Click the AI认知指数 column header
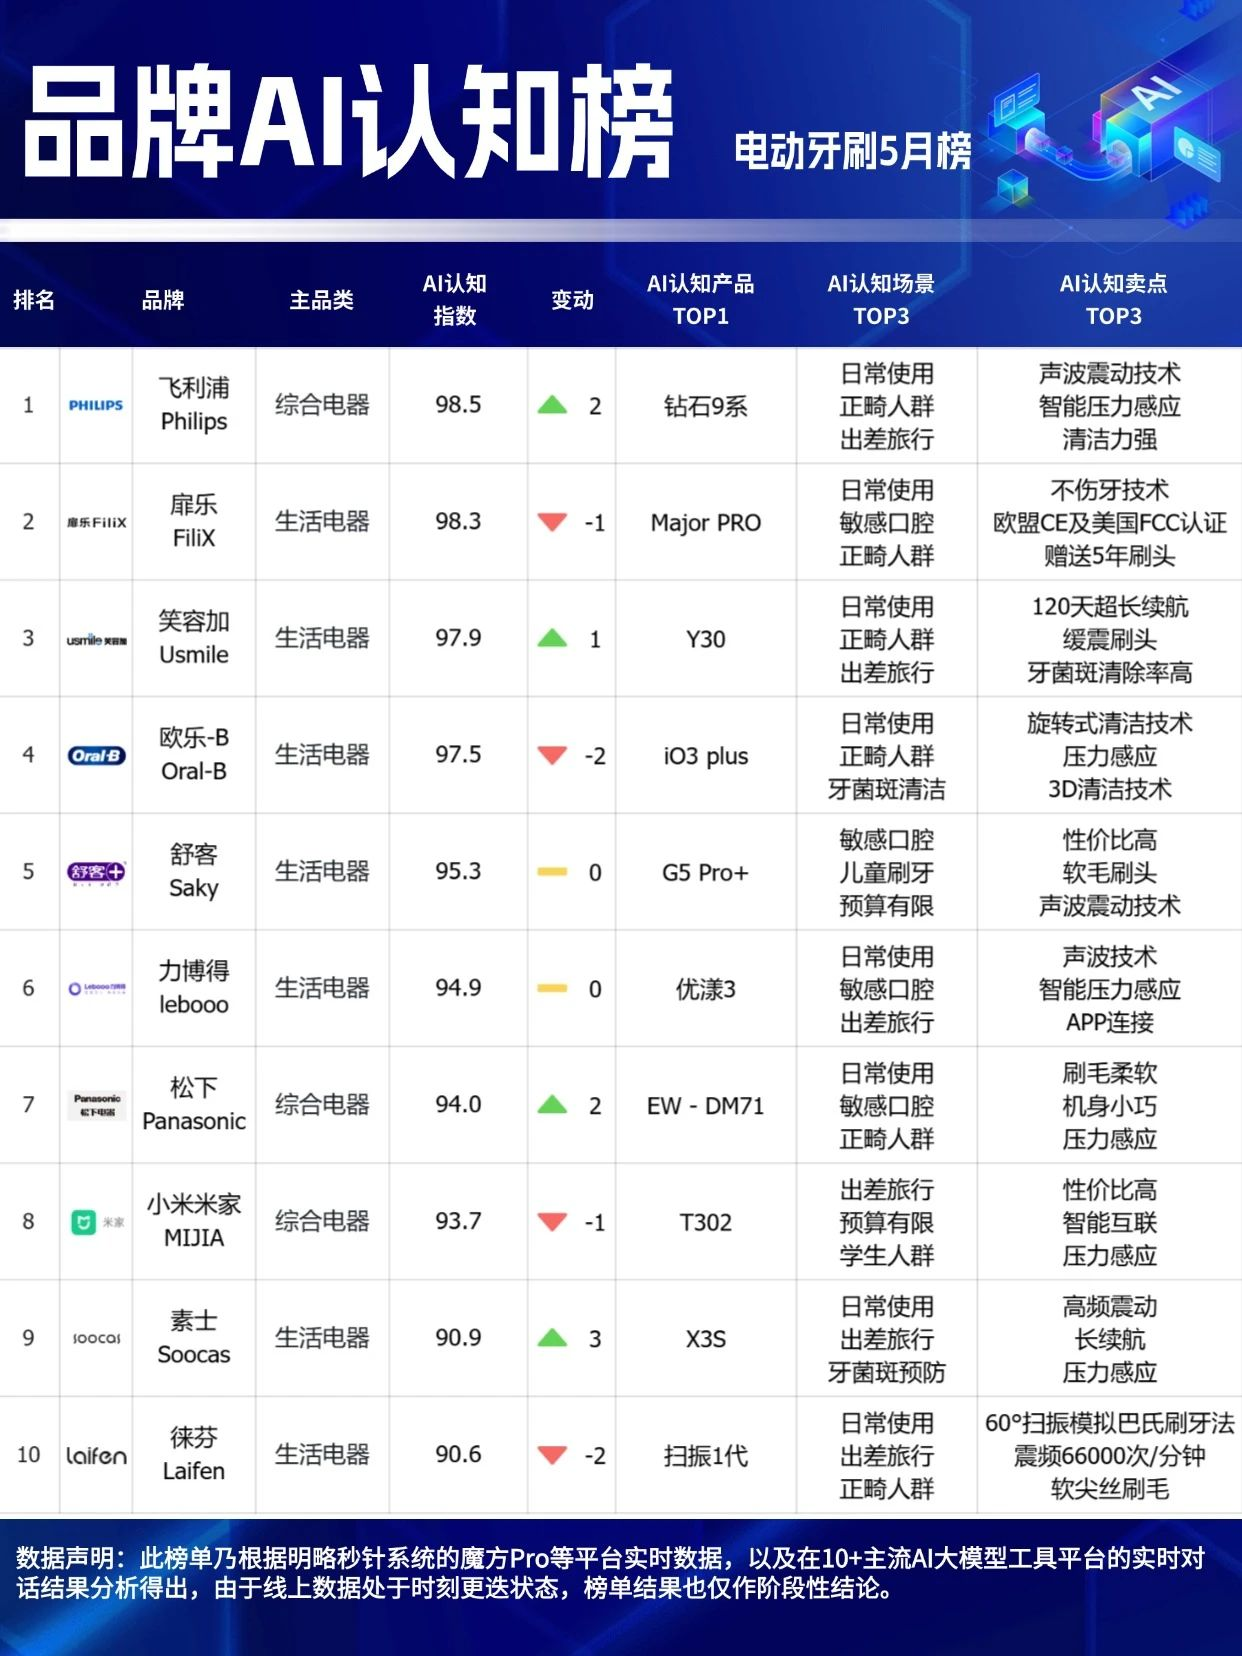The height and width of the screenshot is (1656, 1242). (455, 299)
